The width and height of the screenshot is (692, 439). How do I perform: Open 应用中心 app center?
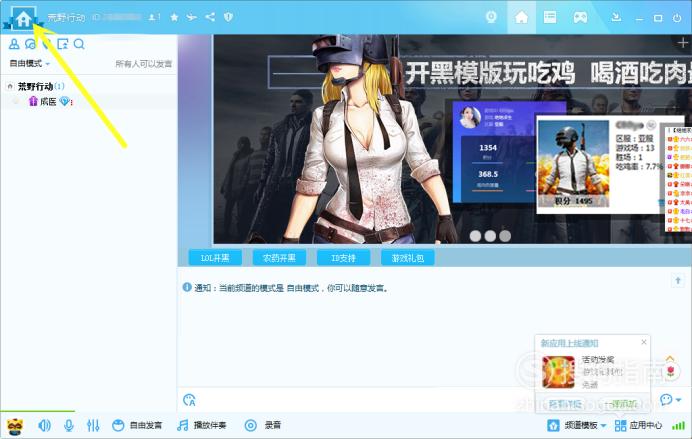click(639, 425)
